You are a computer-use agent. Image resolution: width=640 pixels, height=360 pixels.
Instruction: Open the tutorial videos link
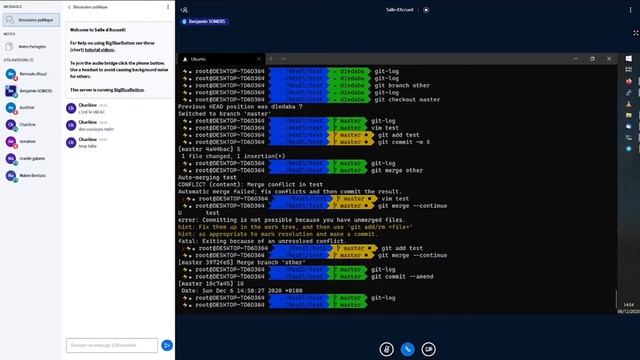pos(100,50)
